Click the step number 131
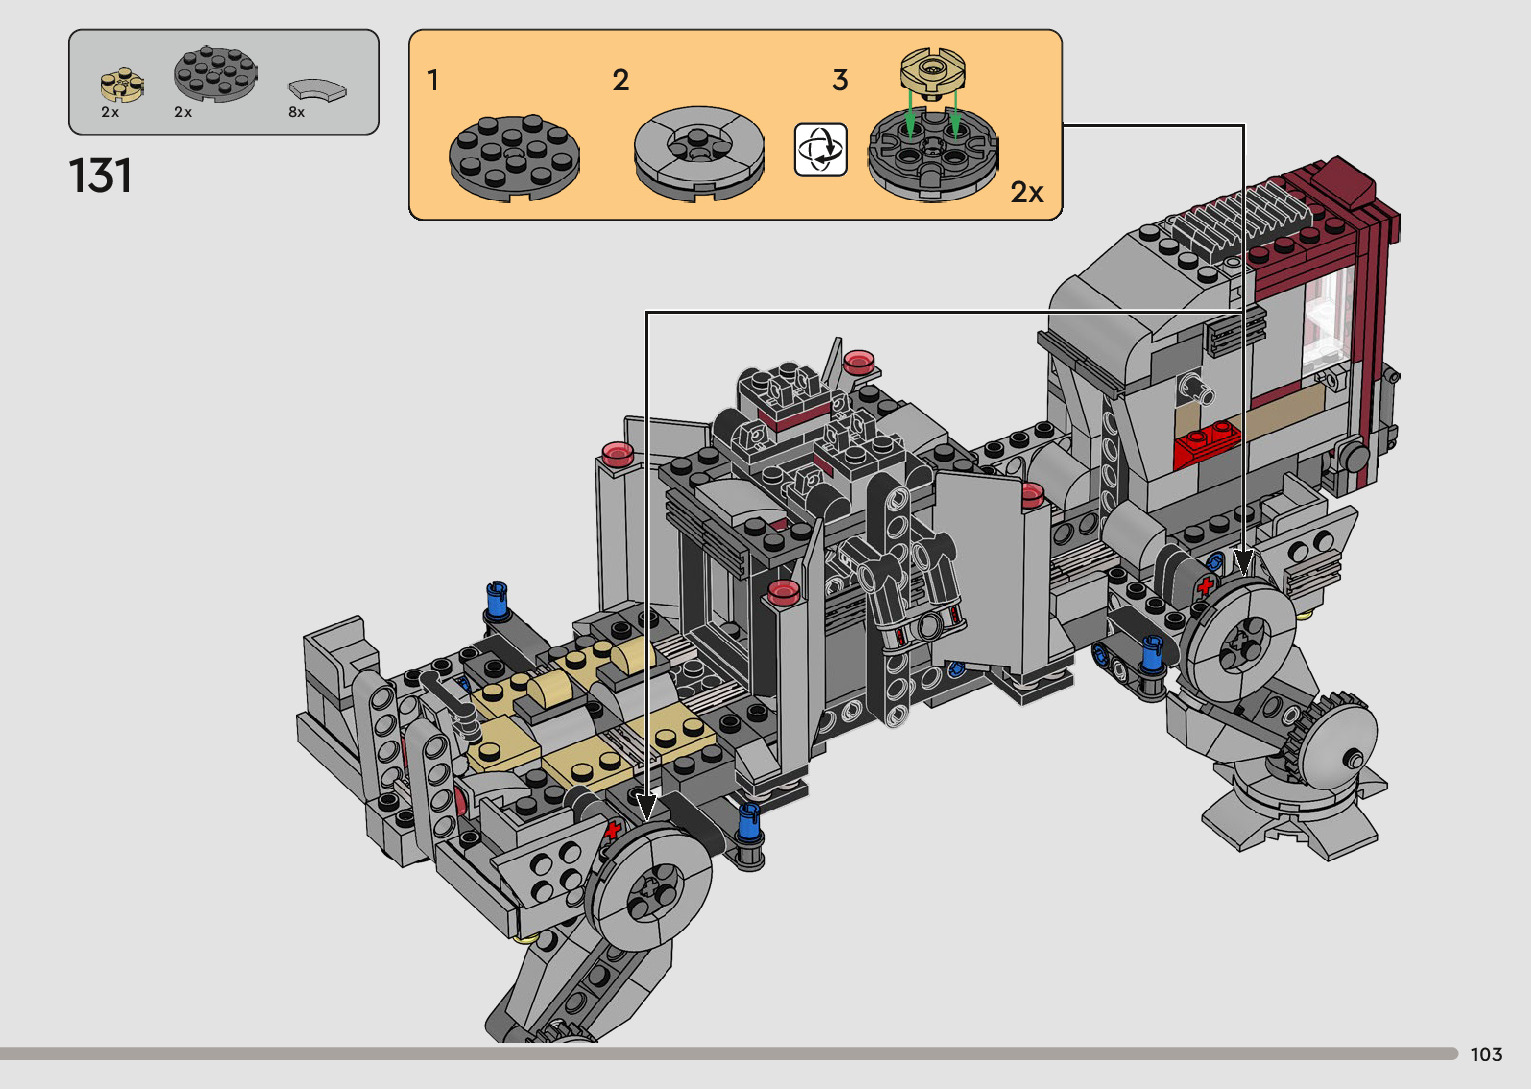1531x1089 pixels. point(101,176)
